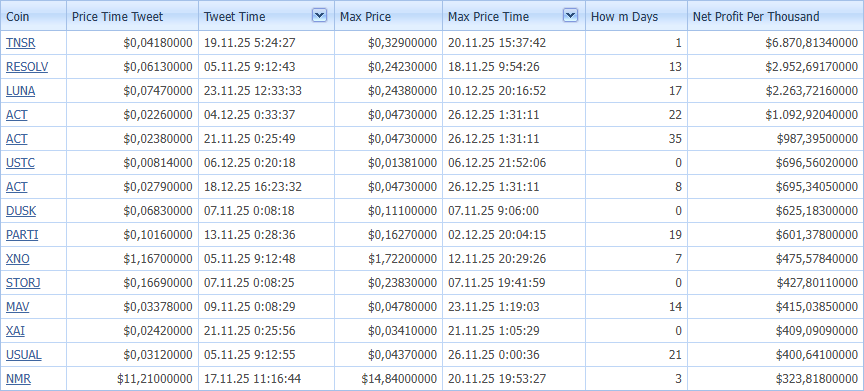This screenshot has height=391, width=864.
Task: Select the $427,80110000 net profit cell
Action: 776,283
